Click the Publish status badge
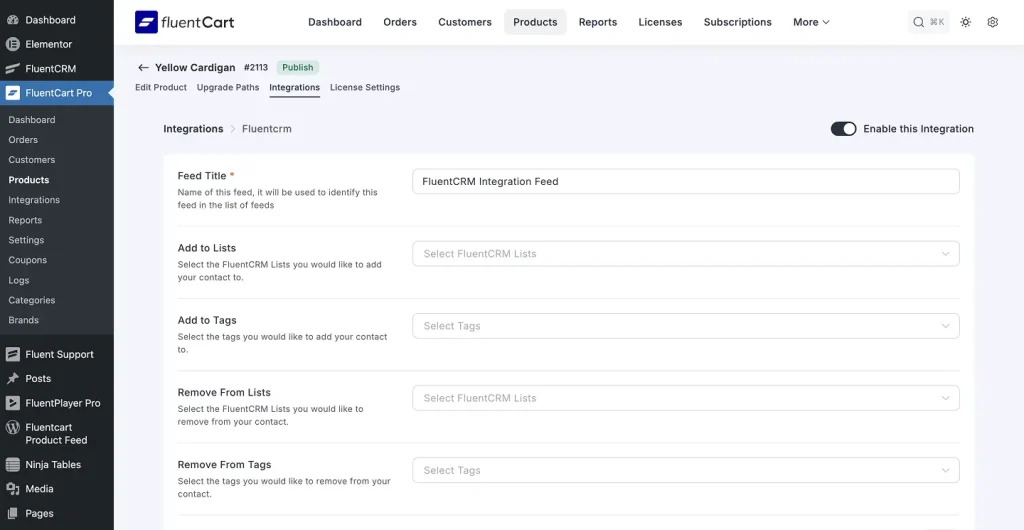 (x=298, y=67)
